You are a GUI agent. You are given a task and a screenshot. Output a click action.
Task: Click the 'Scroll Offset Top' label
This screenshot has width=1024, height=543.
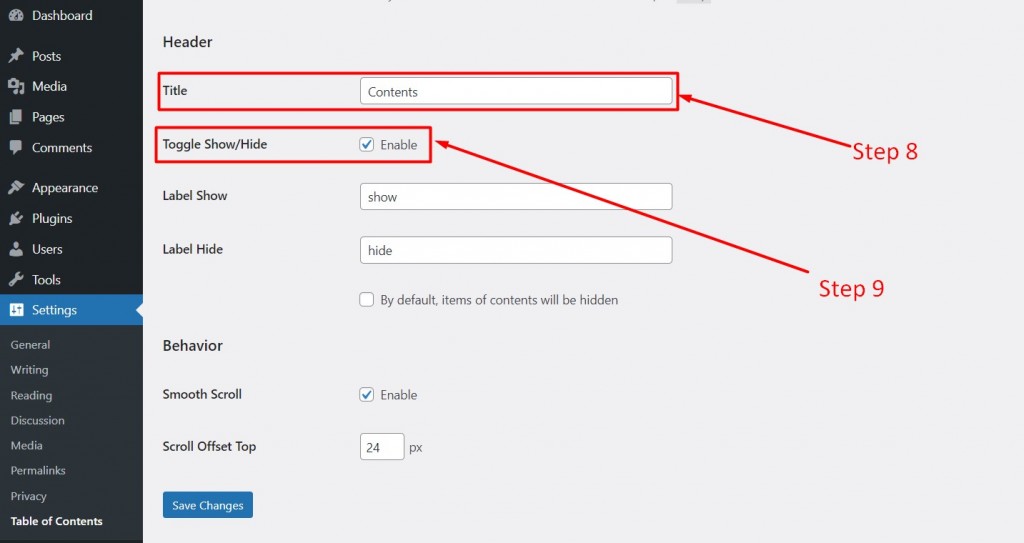209,446
